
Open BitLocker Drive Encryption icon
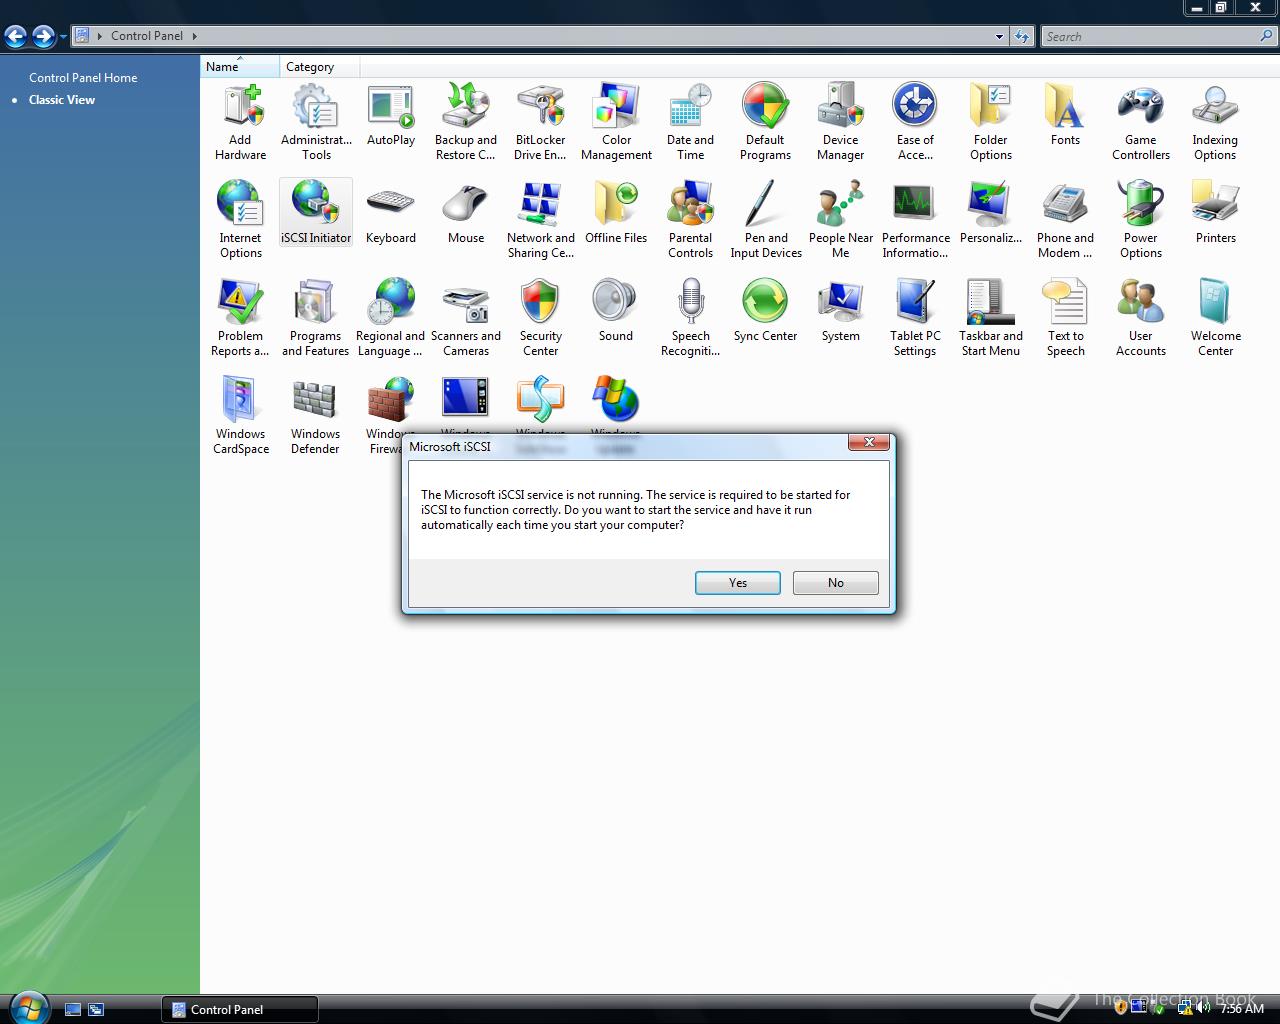(540, 121)
